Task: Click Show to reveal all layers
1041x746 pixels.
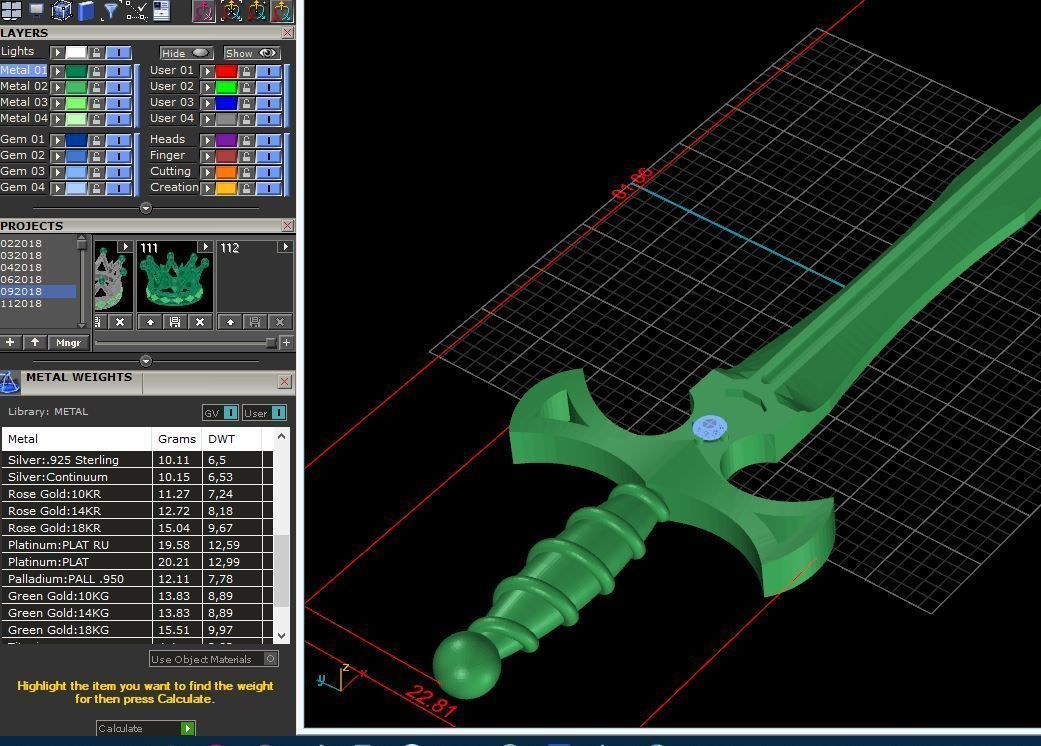Action: coord(249,52)
